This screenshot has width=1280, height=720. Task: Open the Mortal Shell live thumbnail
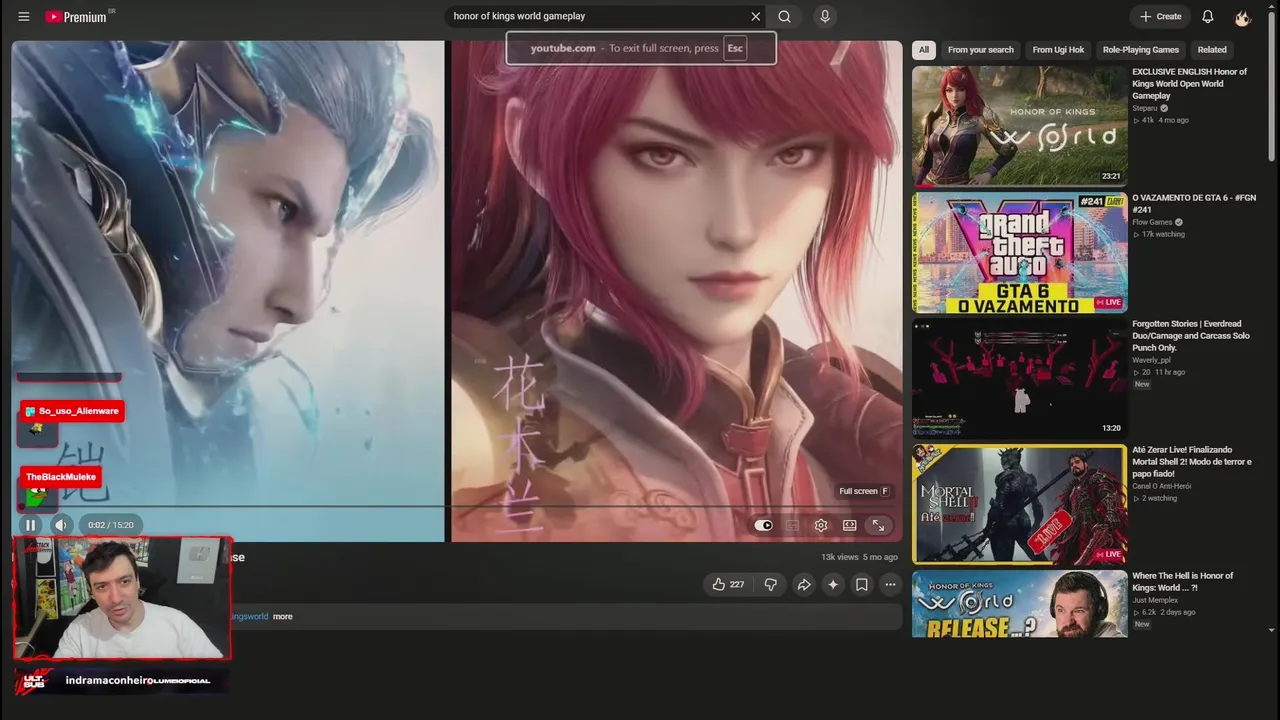point(1020,505)
